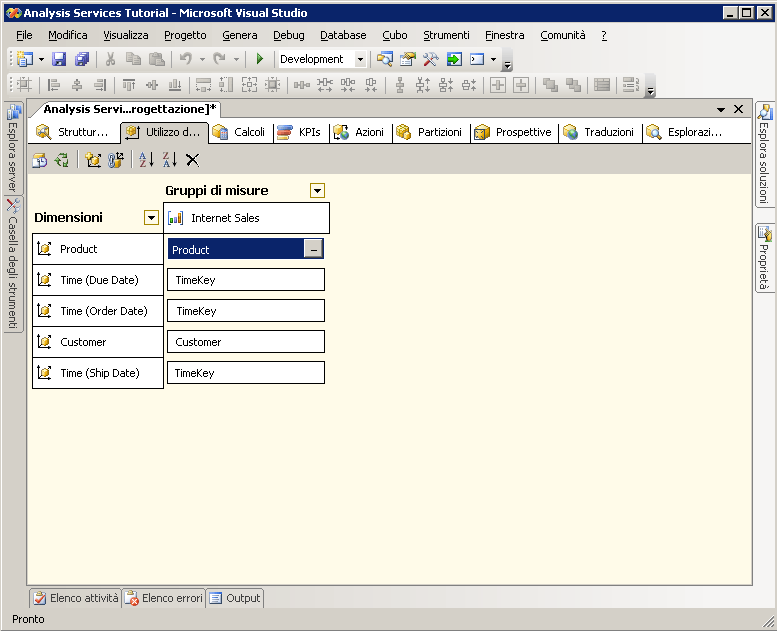Close the Analysis Services designer document
This screenshot has height=631, width=777.
click(x=738, y=109)
